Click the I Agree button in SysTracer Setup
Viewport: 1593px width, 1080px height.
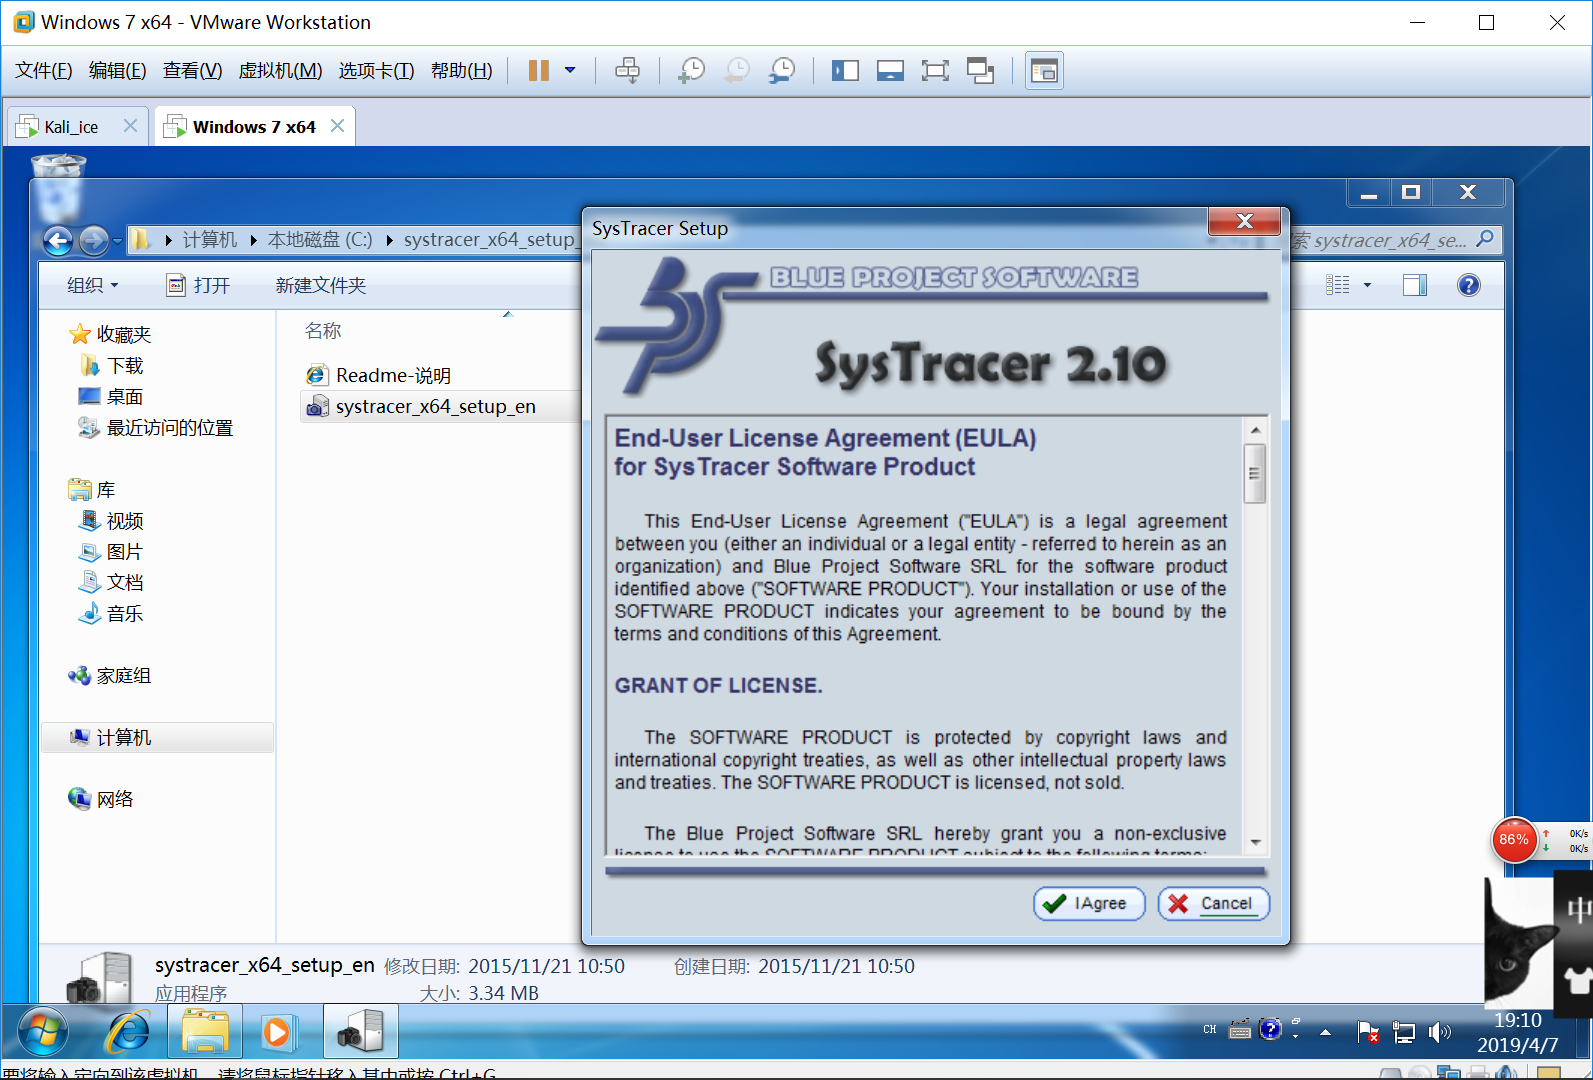1089,903
